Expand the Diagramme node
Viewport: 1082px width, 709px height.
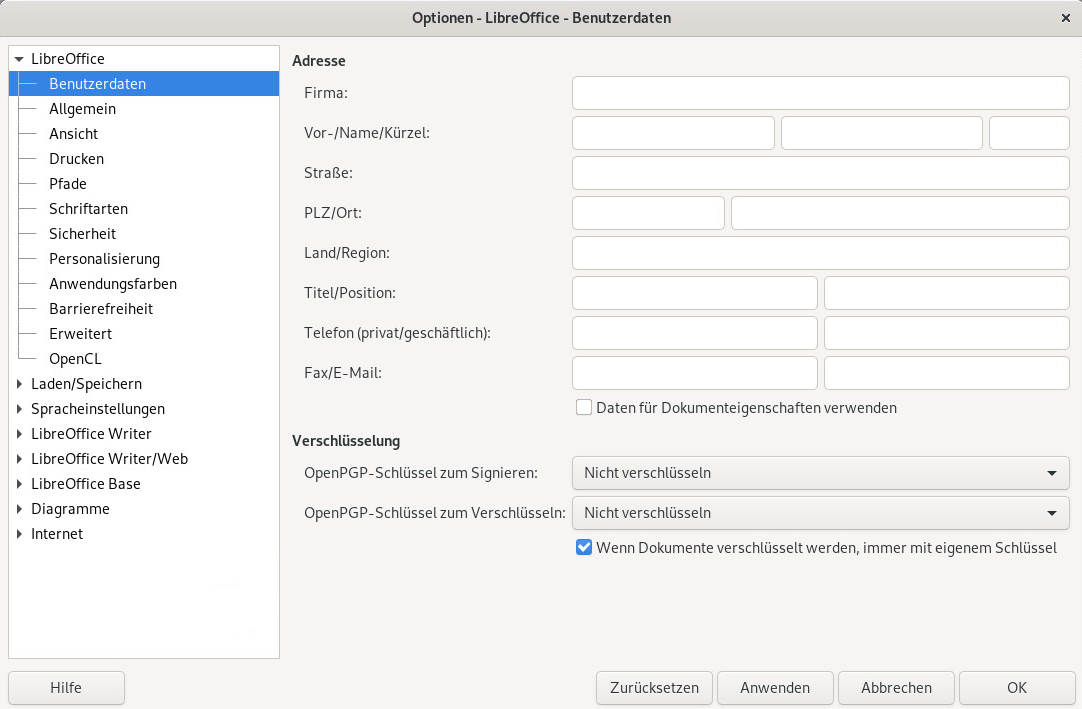click(x=19, y=509)
